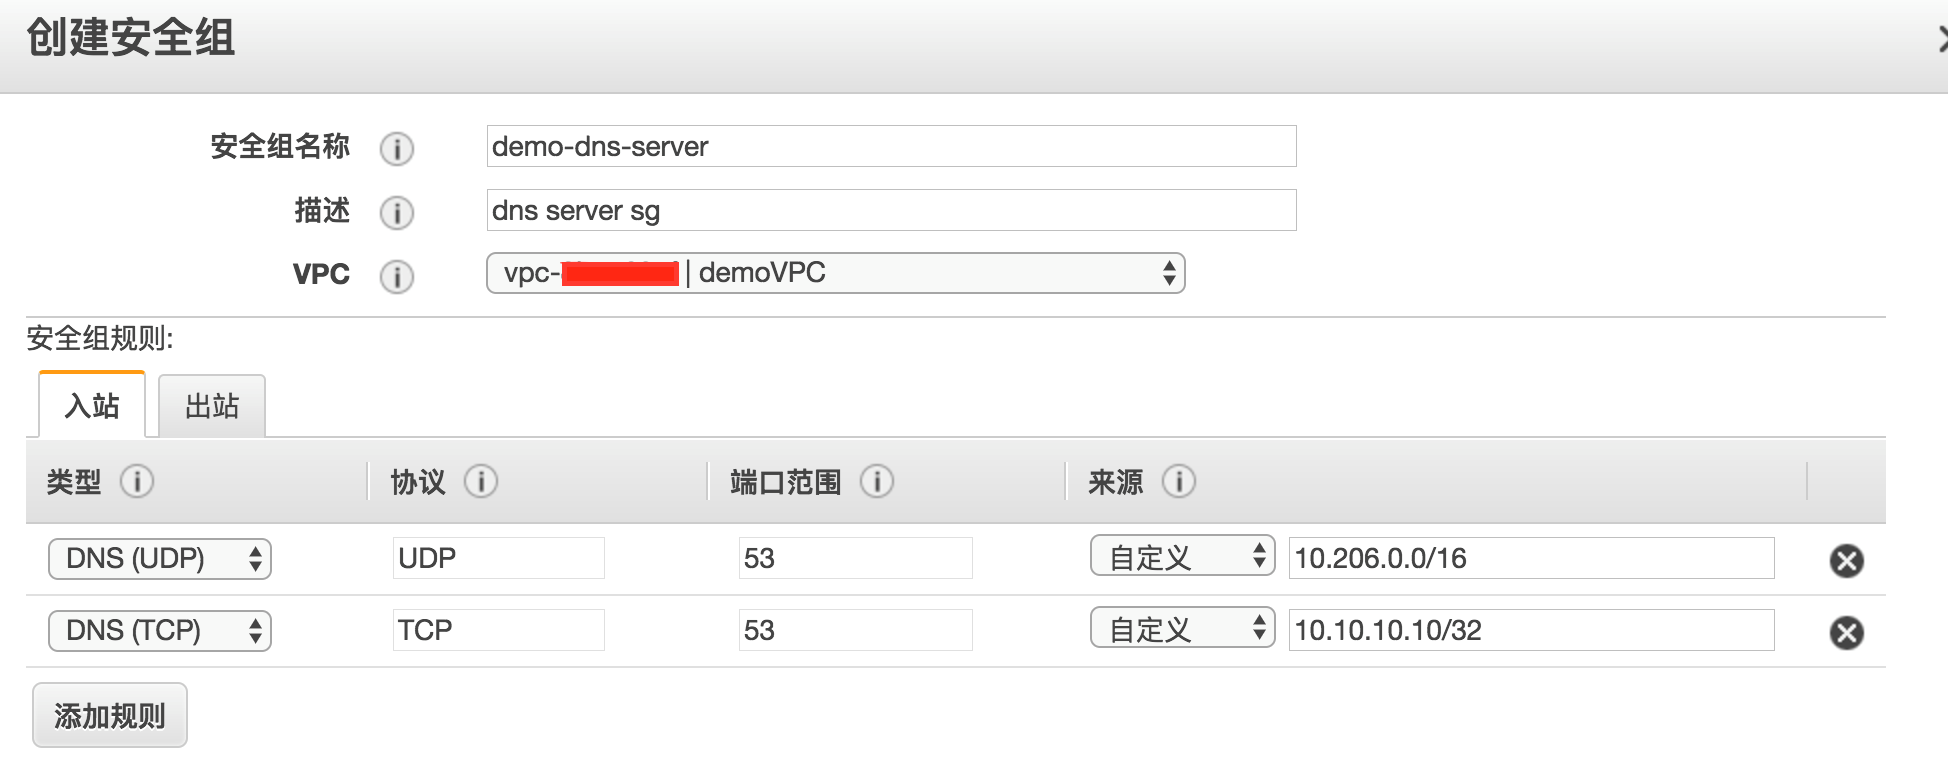The height and width of the screenshot is (764, 1948).
Task: Click the demo-dns-server name field
Action: [x=891, y=147]
